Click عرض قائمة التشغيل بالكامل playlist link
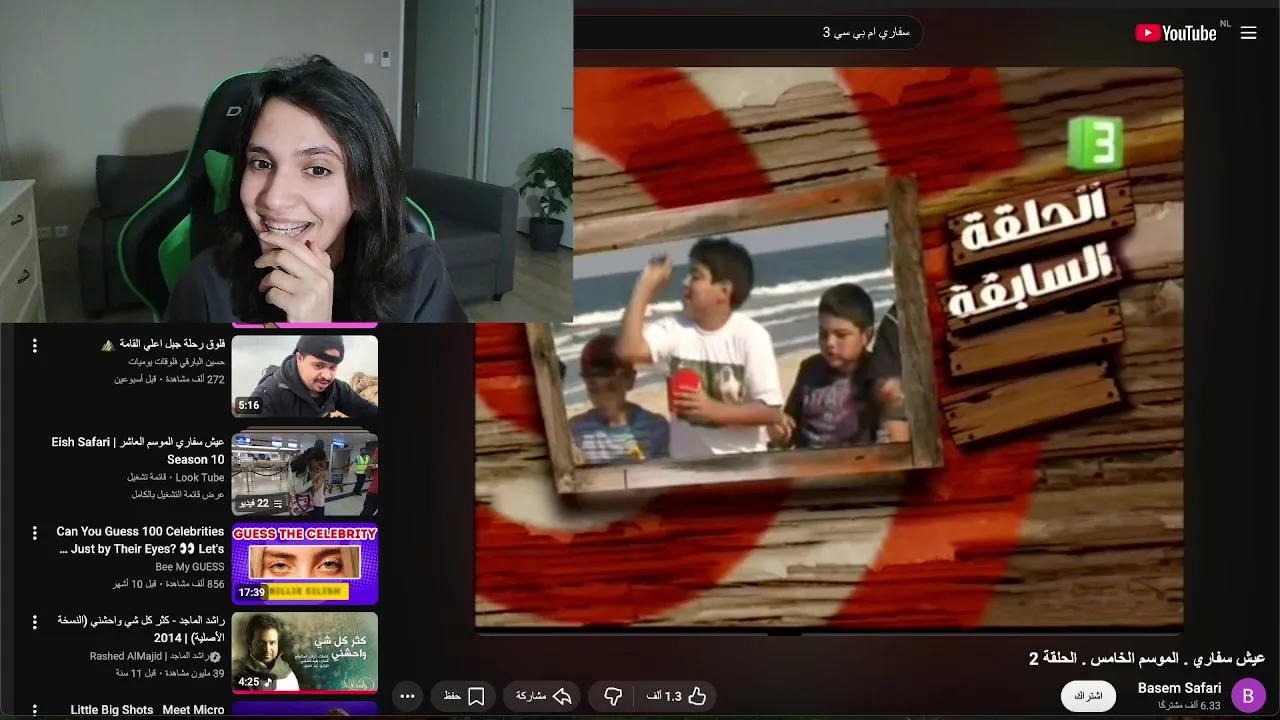Screen dimensions: 1280x720 point(178,495)
